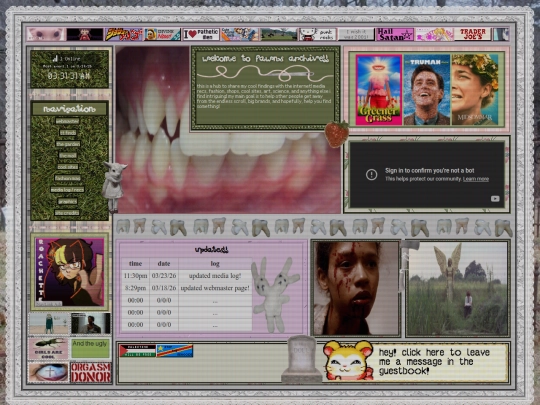Click the strawberry decoration icon

point(337,134)
